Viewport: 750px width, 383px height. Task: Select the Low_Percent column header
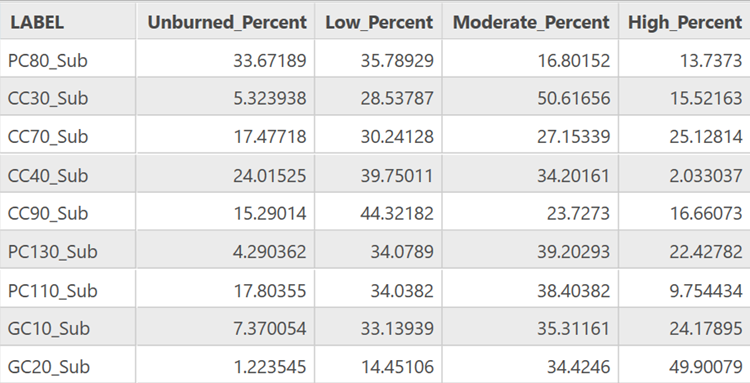(x=378, y=22)
